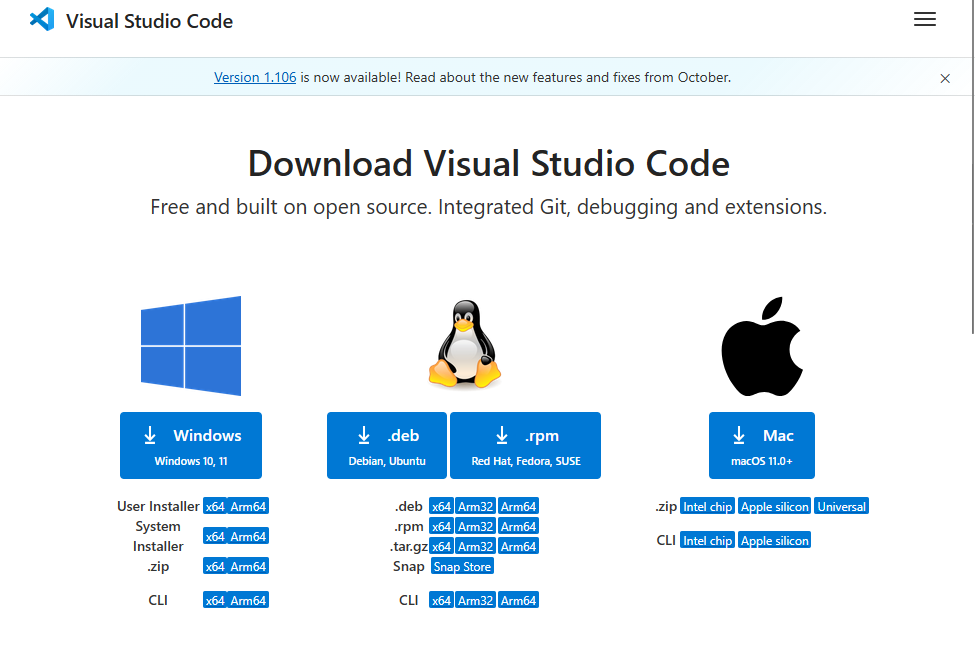Choose Linux CLI Arm64 download
The image size is (975, 652).
point(519,601)
